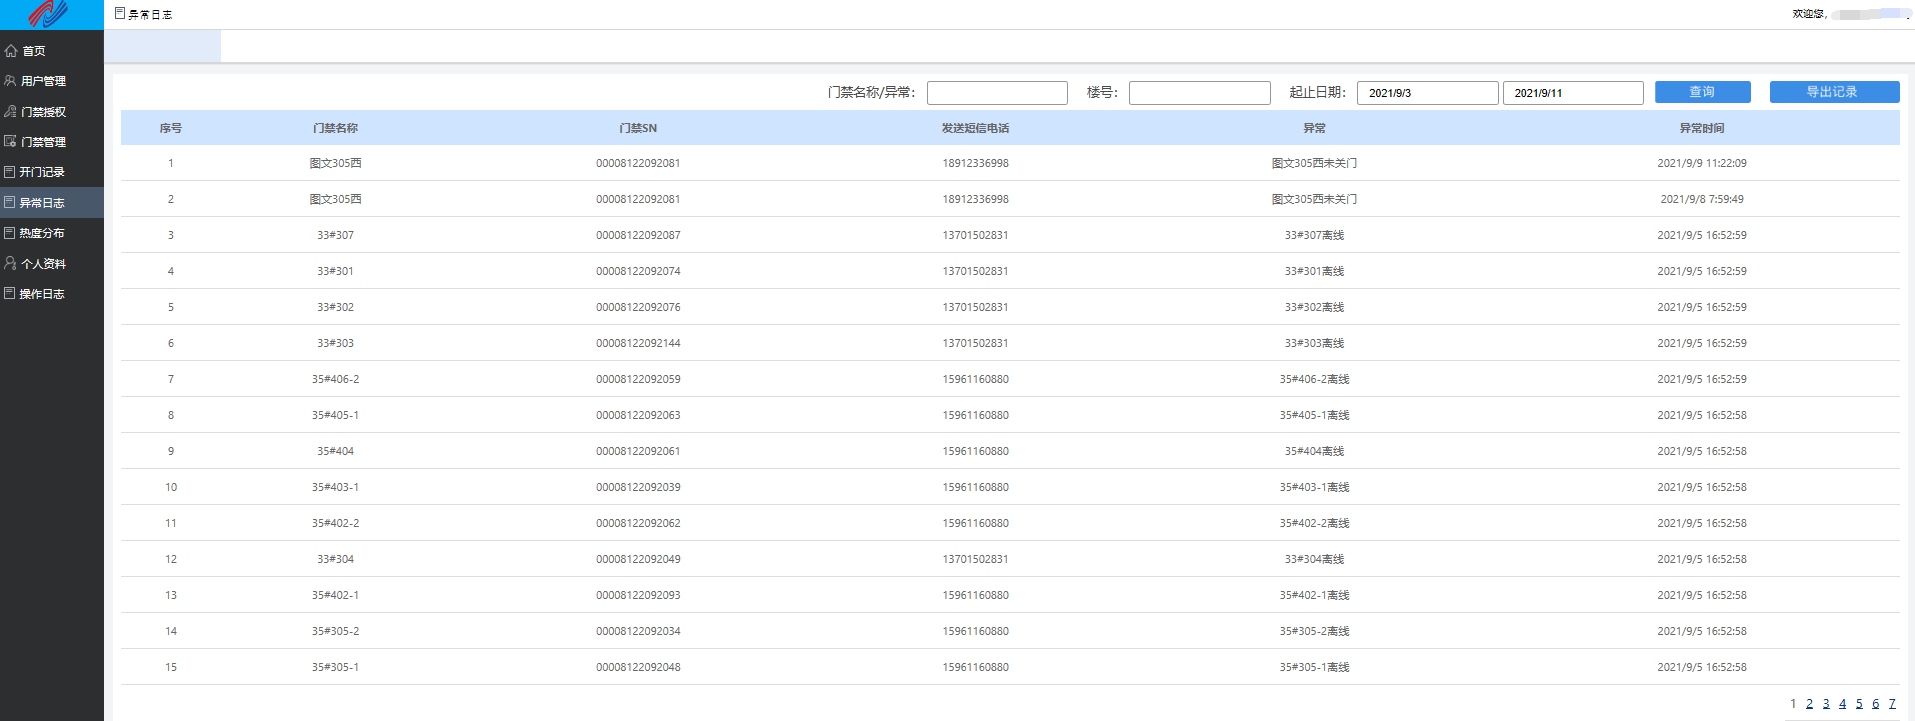The width and height of the screenshot is (1915, 721).
Task: Navigate to page 4 of results
Action: click(x=1842, y=704)
